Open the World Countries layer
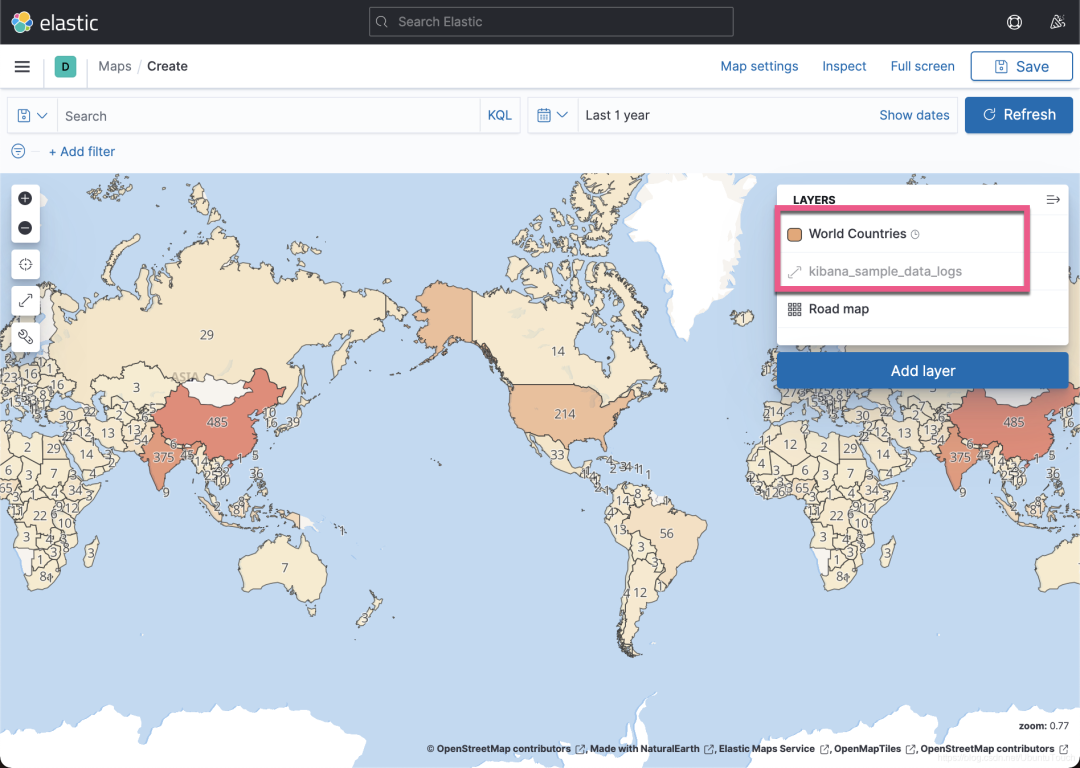Image resolution: width=1080 pixels, height=768 pixels. click(x=858, y=233)
